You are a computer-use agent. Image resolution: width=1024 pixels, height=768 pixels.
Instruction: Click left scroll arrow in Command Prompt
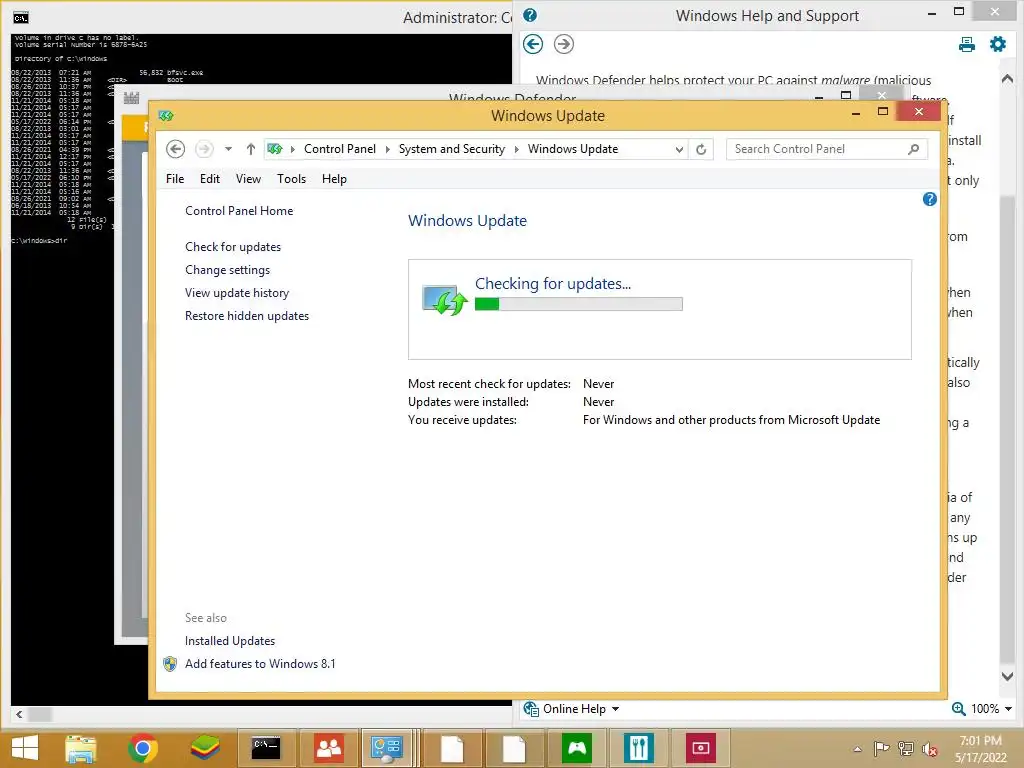(x=19, y=714)
